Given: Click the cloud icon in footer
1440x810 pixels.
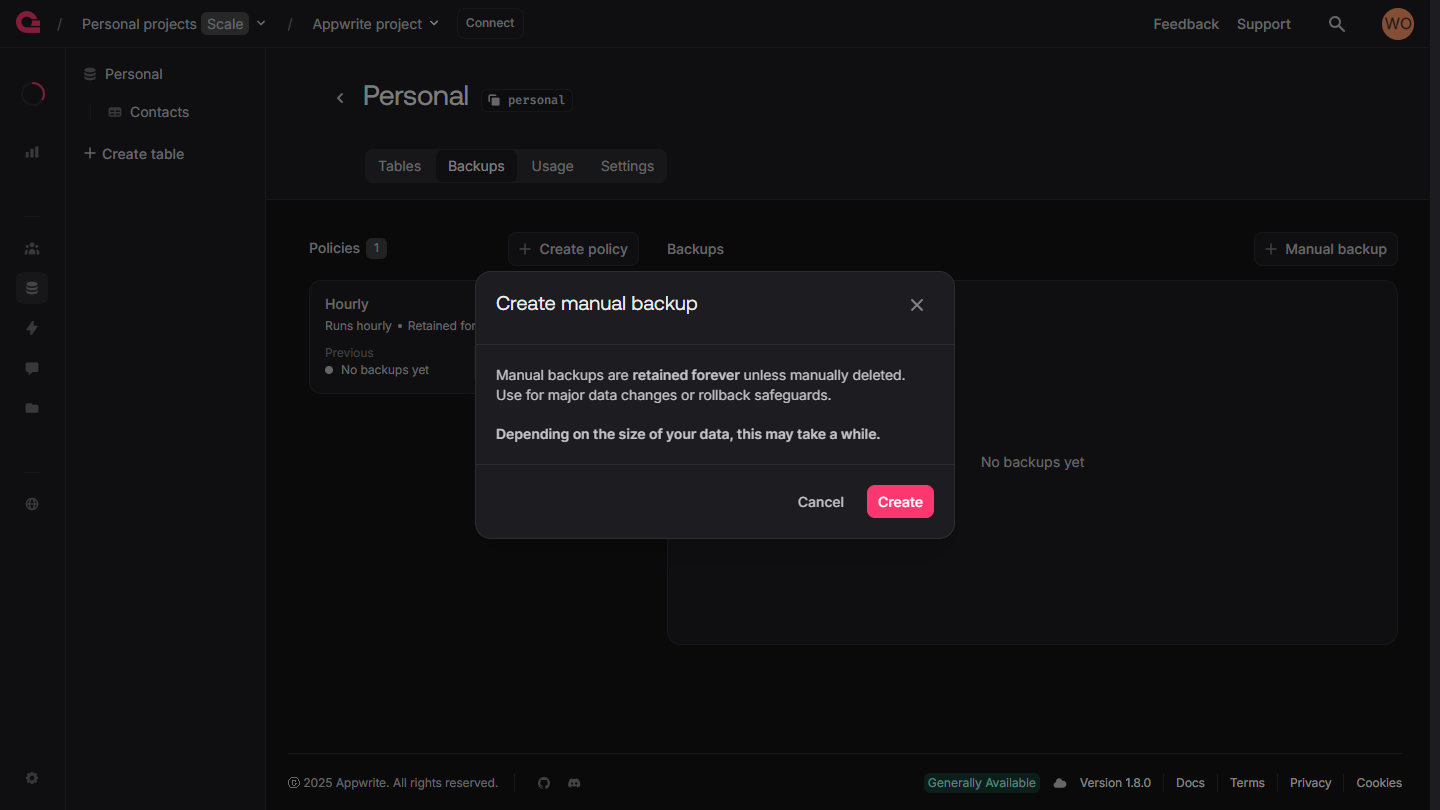Looking at the screenshot, I should click(x=1060, y=783).
